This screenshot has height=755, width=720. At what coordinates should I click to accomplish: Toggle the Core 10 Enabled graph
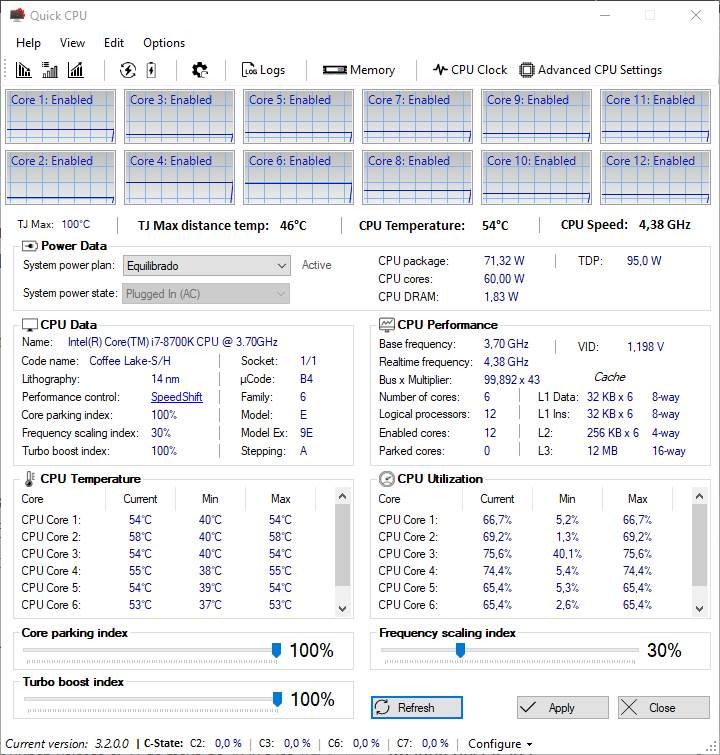[x=536, y=178]
